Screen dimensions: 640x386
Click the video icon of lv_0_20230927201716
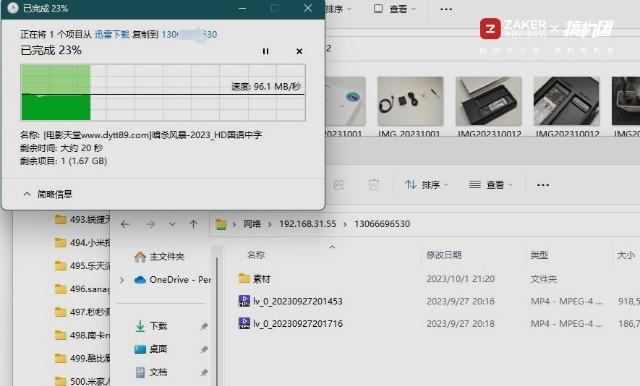[x=244, y=323]
